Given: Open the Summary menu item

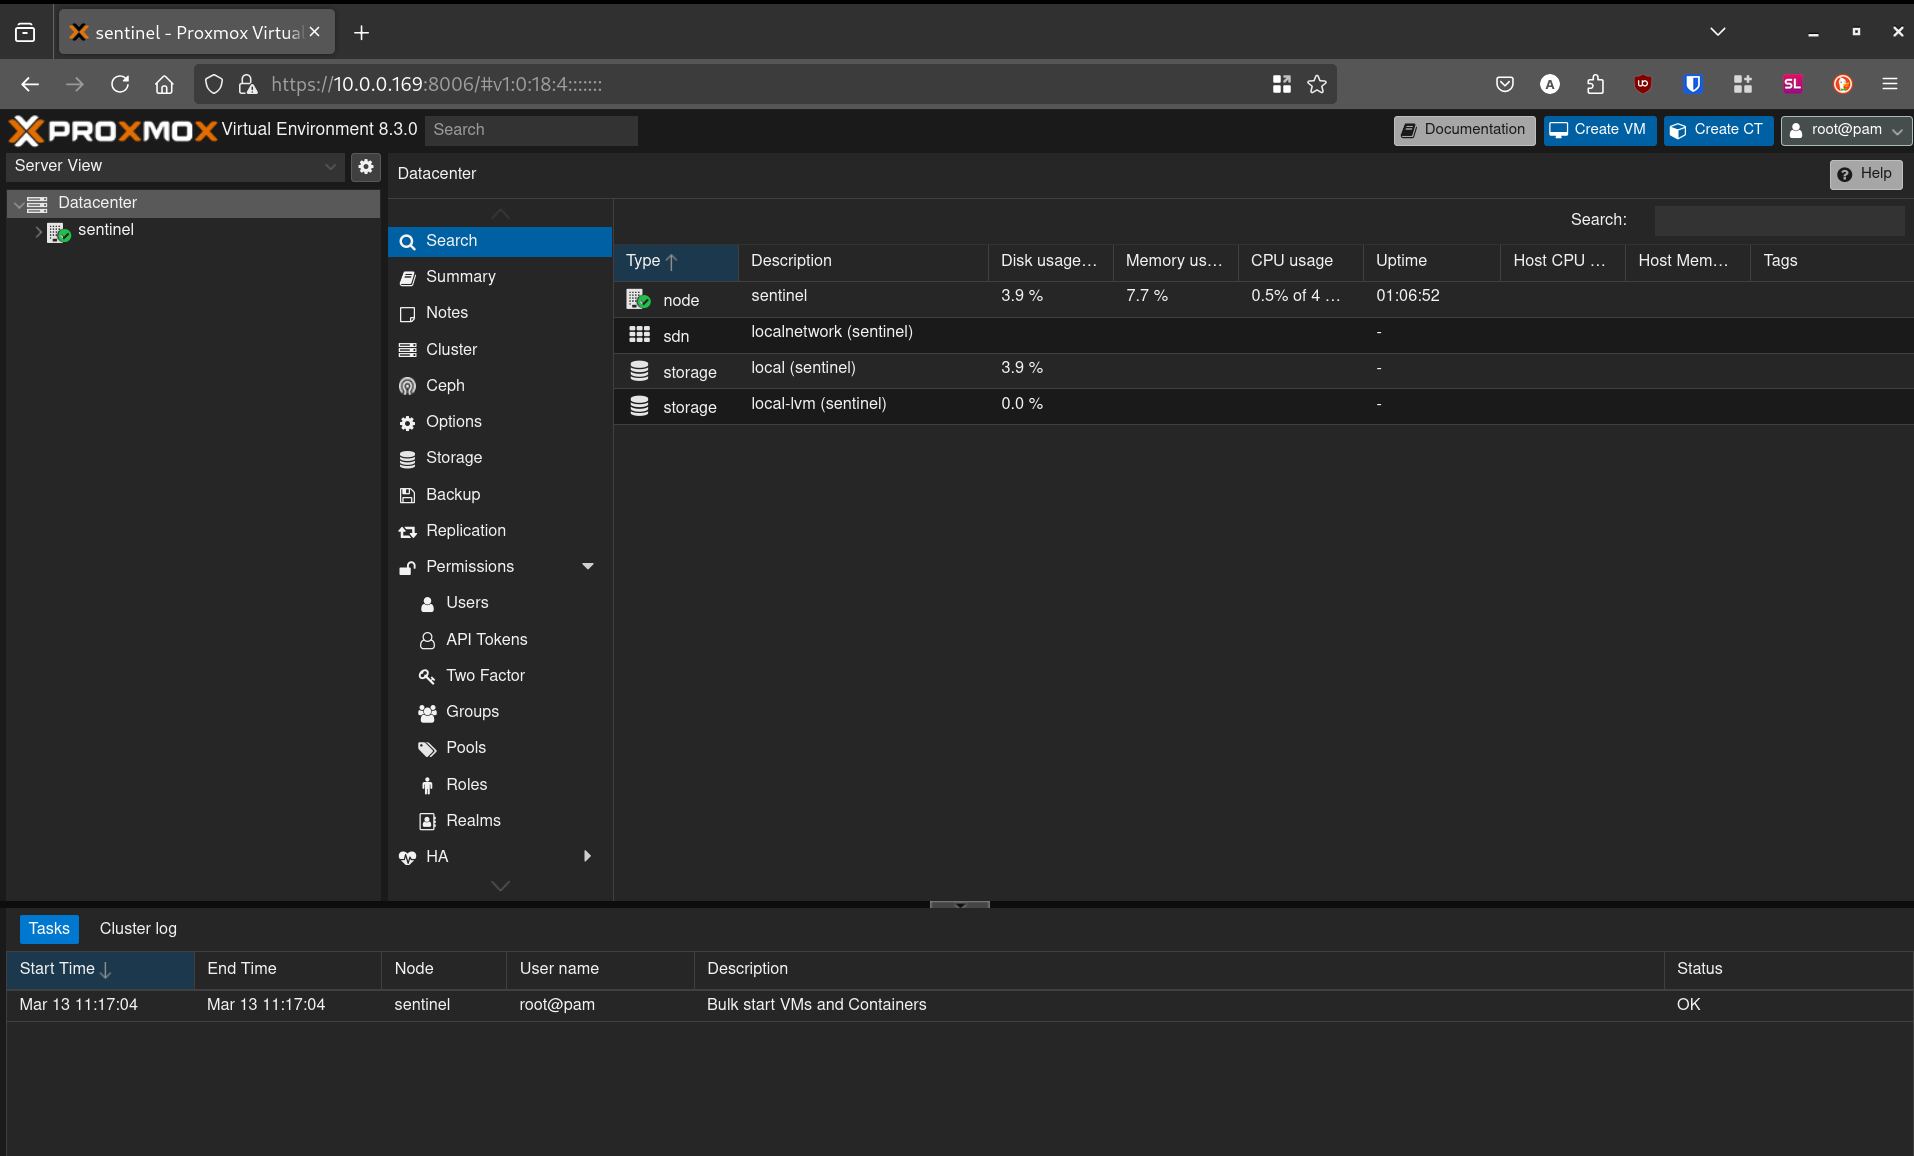Looking at the screenshot, I should point(500,277).
